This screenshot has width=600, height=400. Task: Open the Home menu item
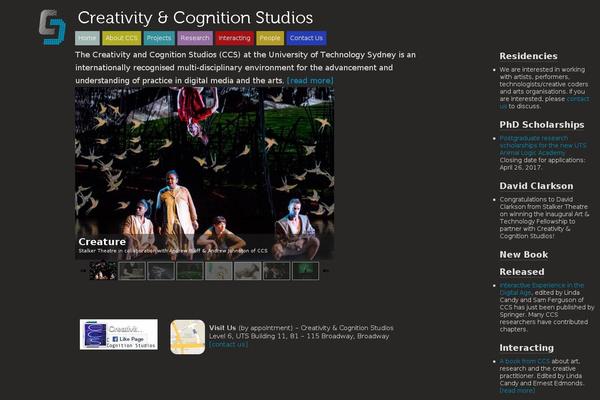tap(87, 38)
